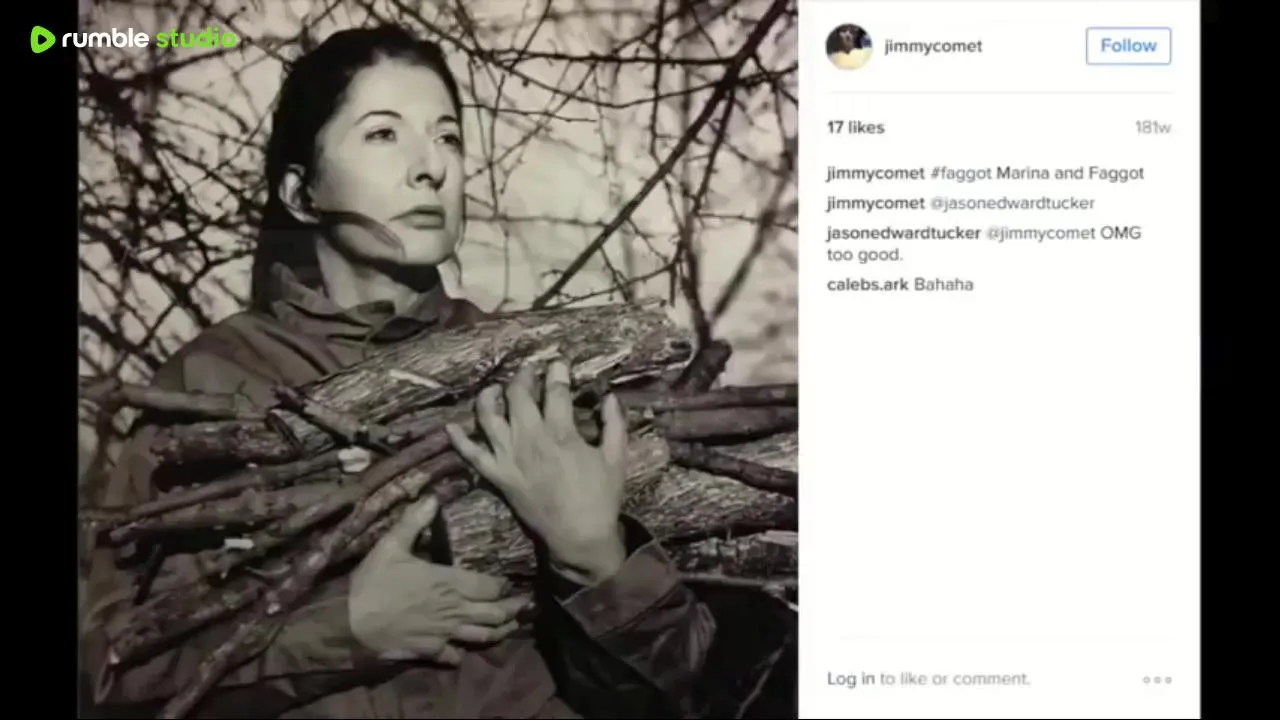Click the Rumble green play logo icon
The image size is (1280, 720).
42,39
